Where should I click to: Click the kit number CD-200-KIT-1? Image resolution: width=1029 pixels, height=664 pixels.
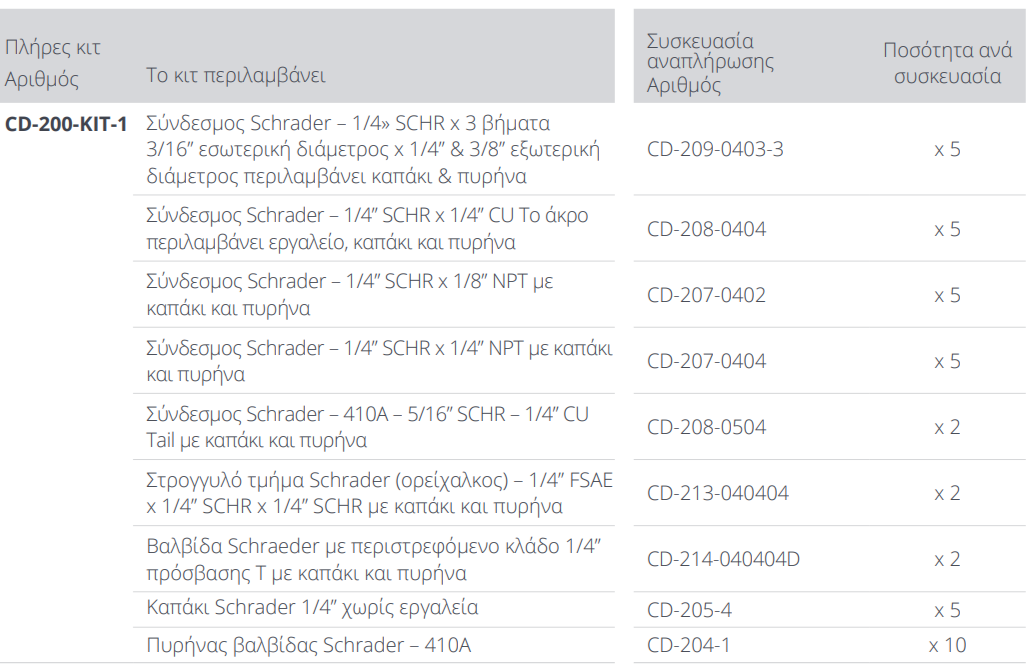point(66,124)
